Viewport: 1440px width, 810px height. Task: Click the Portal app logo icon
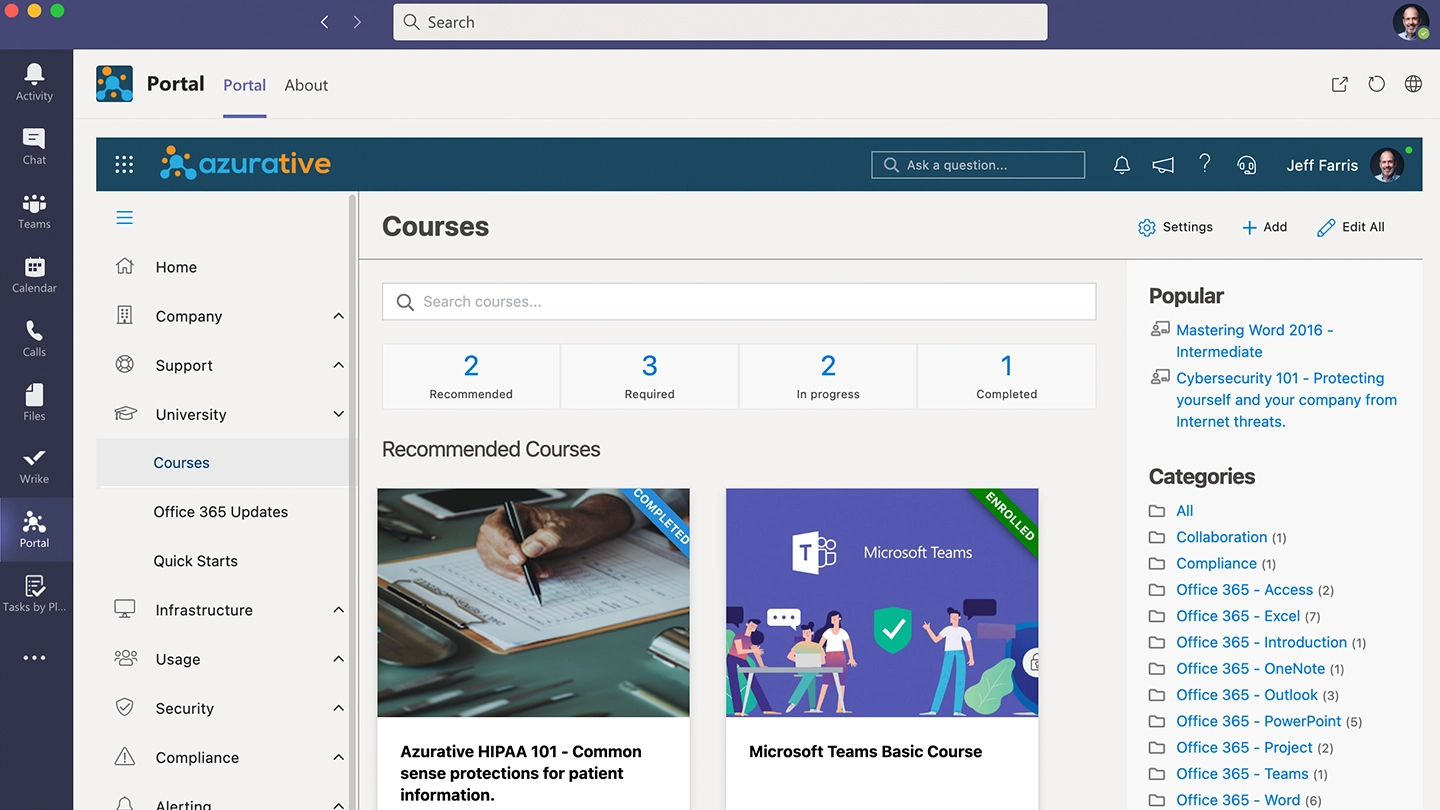tap(114, 84)
